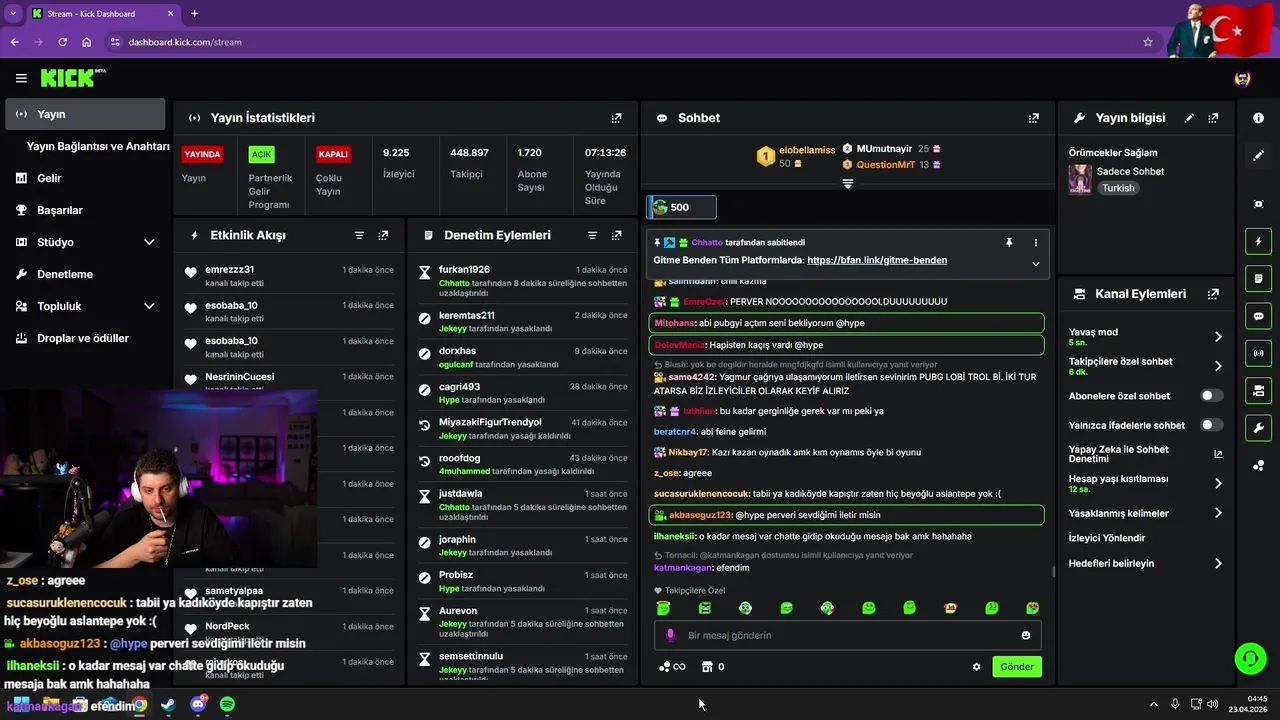
Task: Toggle the activity lightning widget in sidebar
Action: click(x=1258, y=241)
